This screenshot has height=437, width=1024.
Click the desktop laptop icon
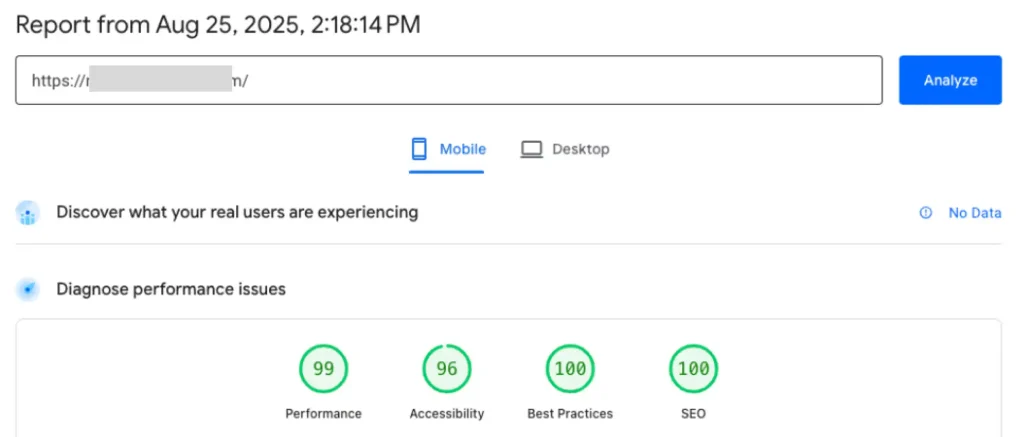point(532,150)
